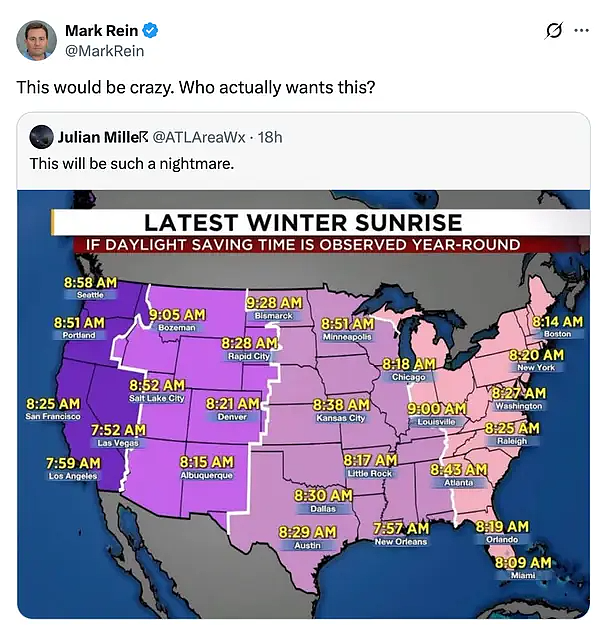Screen dimensions: 600x625
Task: Click the blue verified badge
Action: (150, 31)
